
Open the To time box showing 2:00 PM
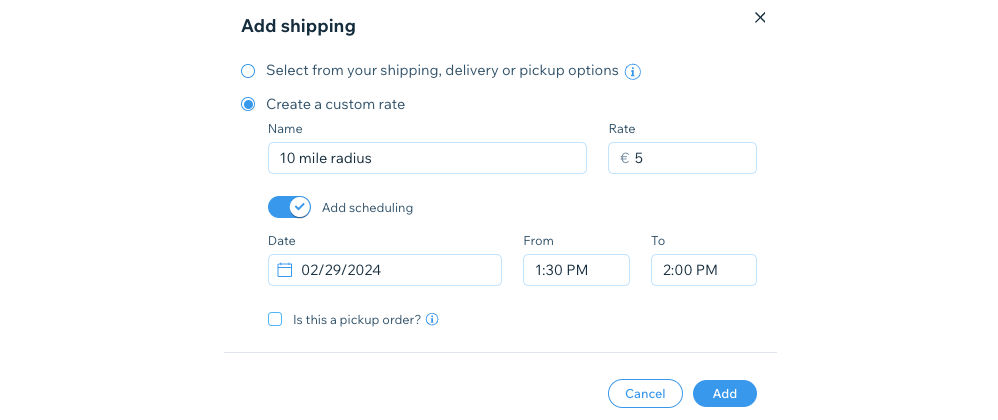pyautogui.click(x=703, y=270)
